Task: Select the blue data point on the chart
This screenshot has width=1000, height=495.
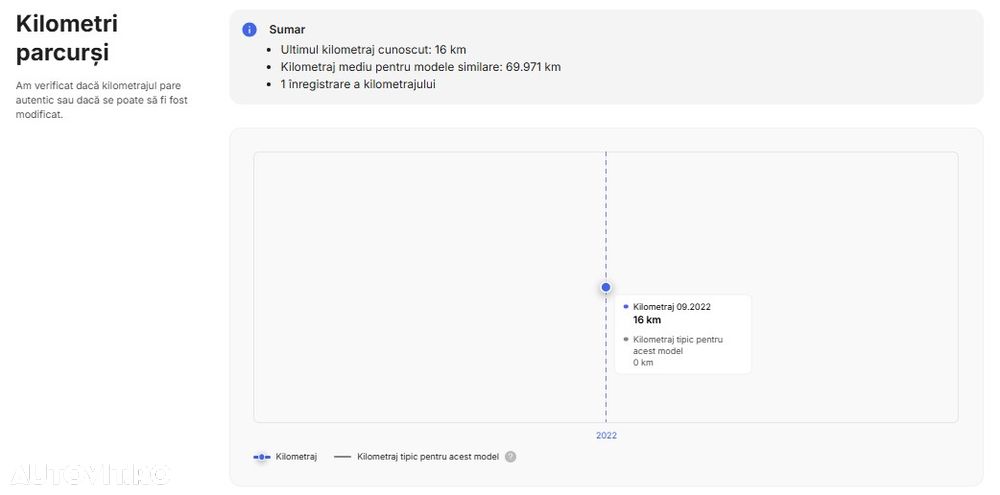Action: click(x=606, y=288)
